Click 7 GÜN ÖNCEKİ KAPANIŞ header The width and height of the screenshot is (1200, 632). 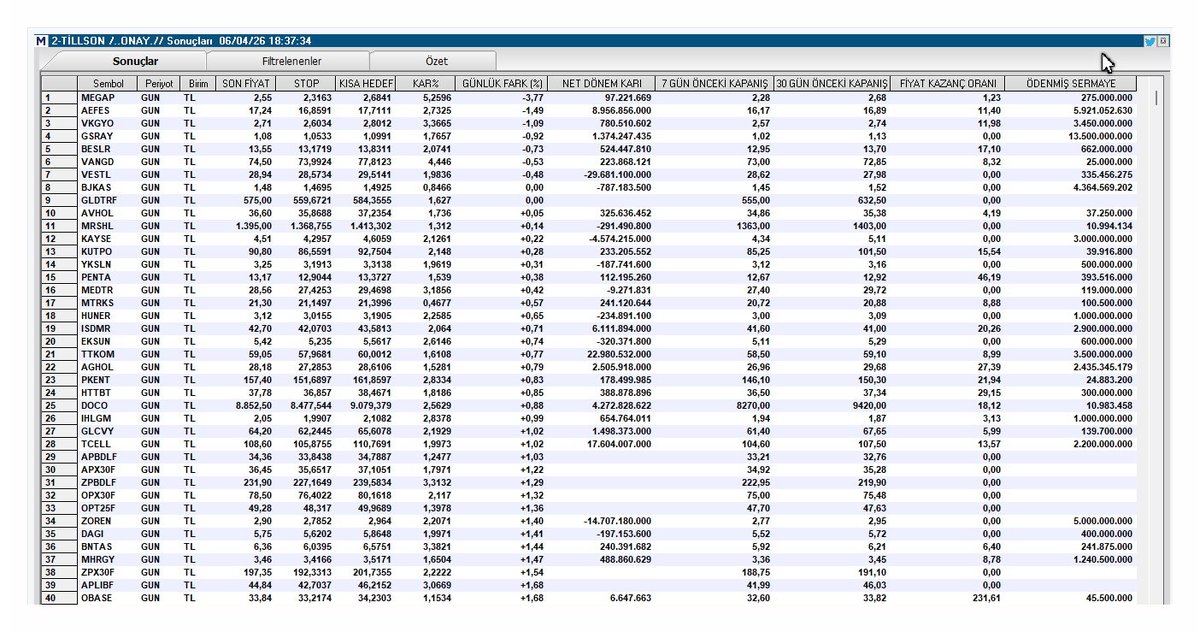[x=714, y=84]
